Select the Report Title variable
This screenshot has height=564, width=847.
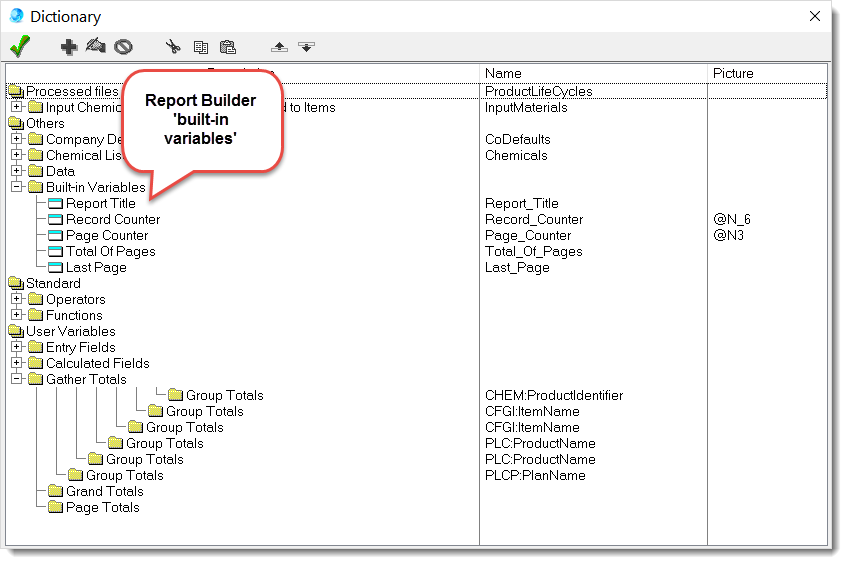pyautogui.click(x=100, y=203)
